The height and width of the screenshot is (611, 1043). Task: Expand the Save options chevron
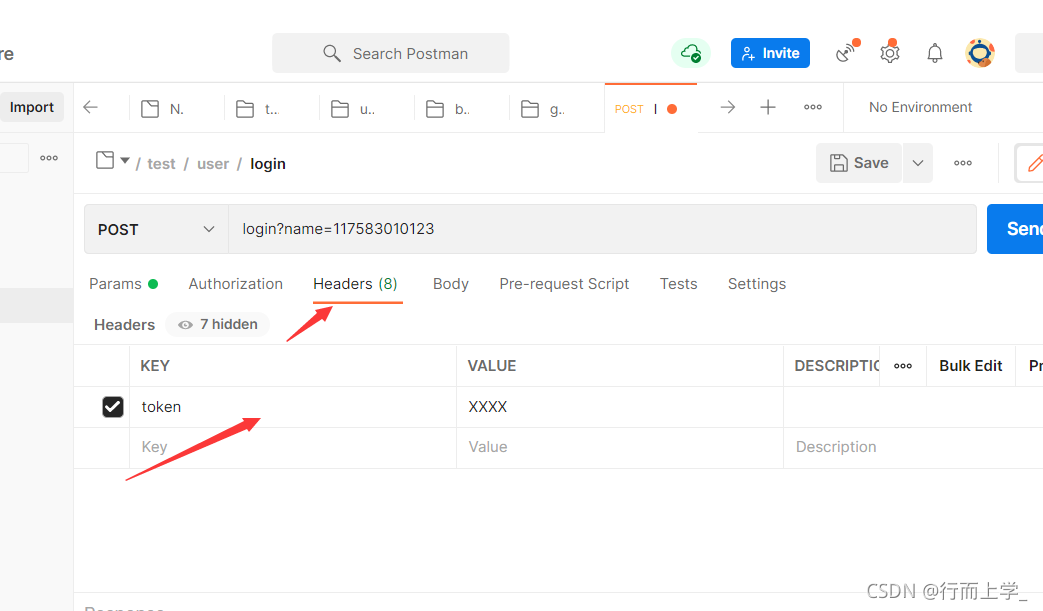pyautogui.click(x=918, y=163)
